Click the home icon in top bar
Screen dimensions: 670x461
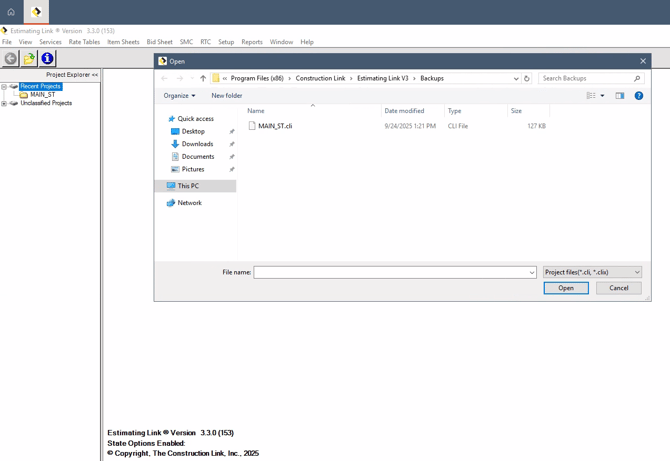[x=11, y=12]
